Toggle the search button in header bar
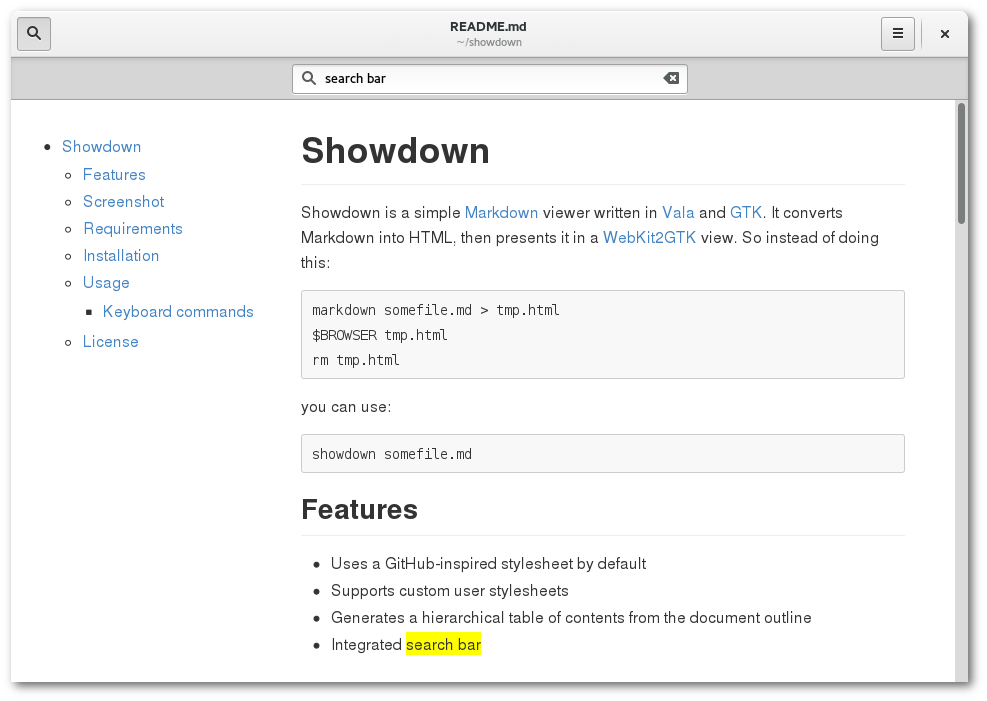Viewport: 987px width, 701px height. coord(34,33)
